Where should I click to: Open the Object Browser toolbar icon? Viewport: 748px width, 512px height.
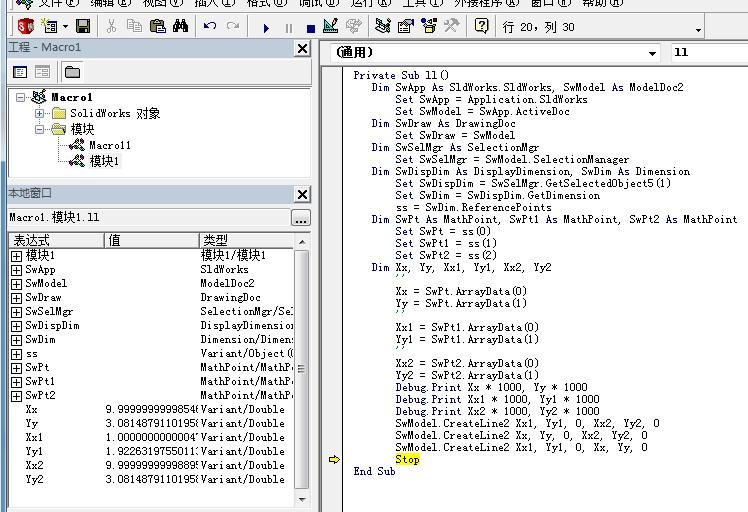[x=429, y=26]
